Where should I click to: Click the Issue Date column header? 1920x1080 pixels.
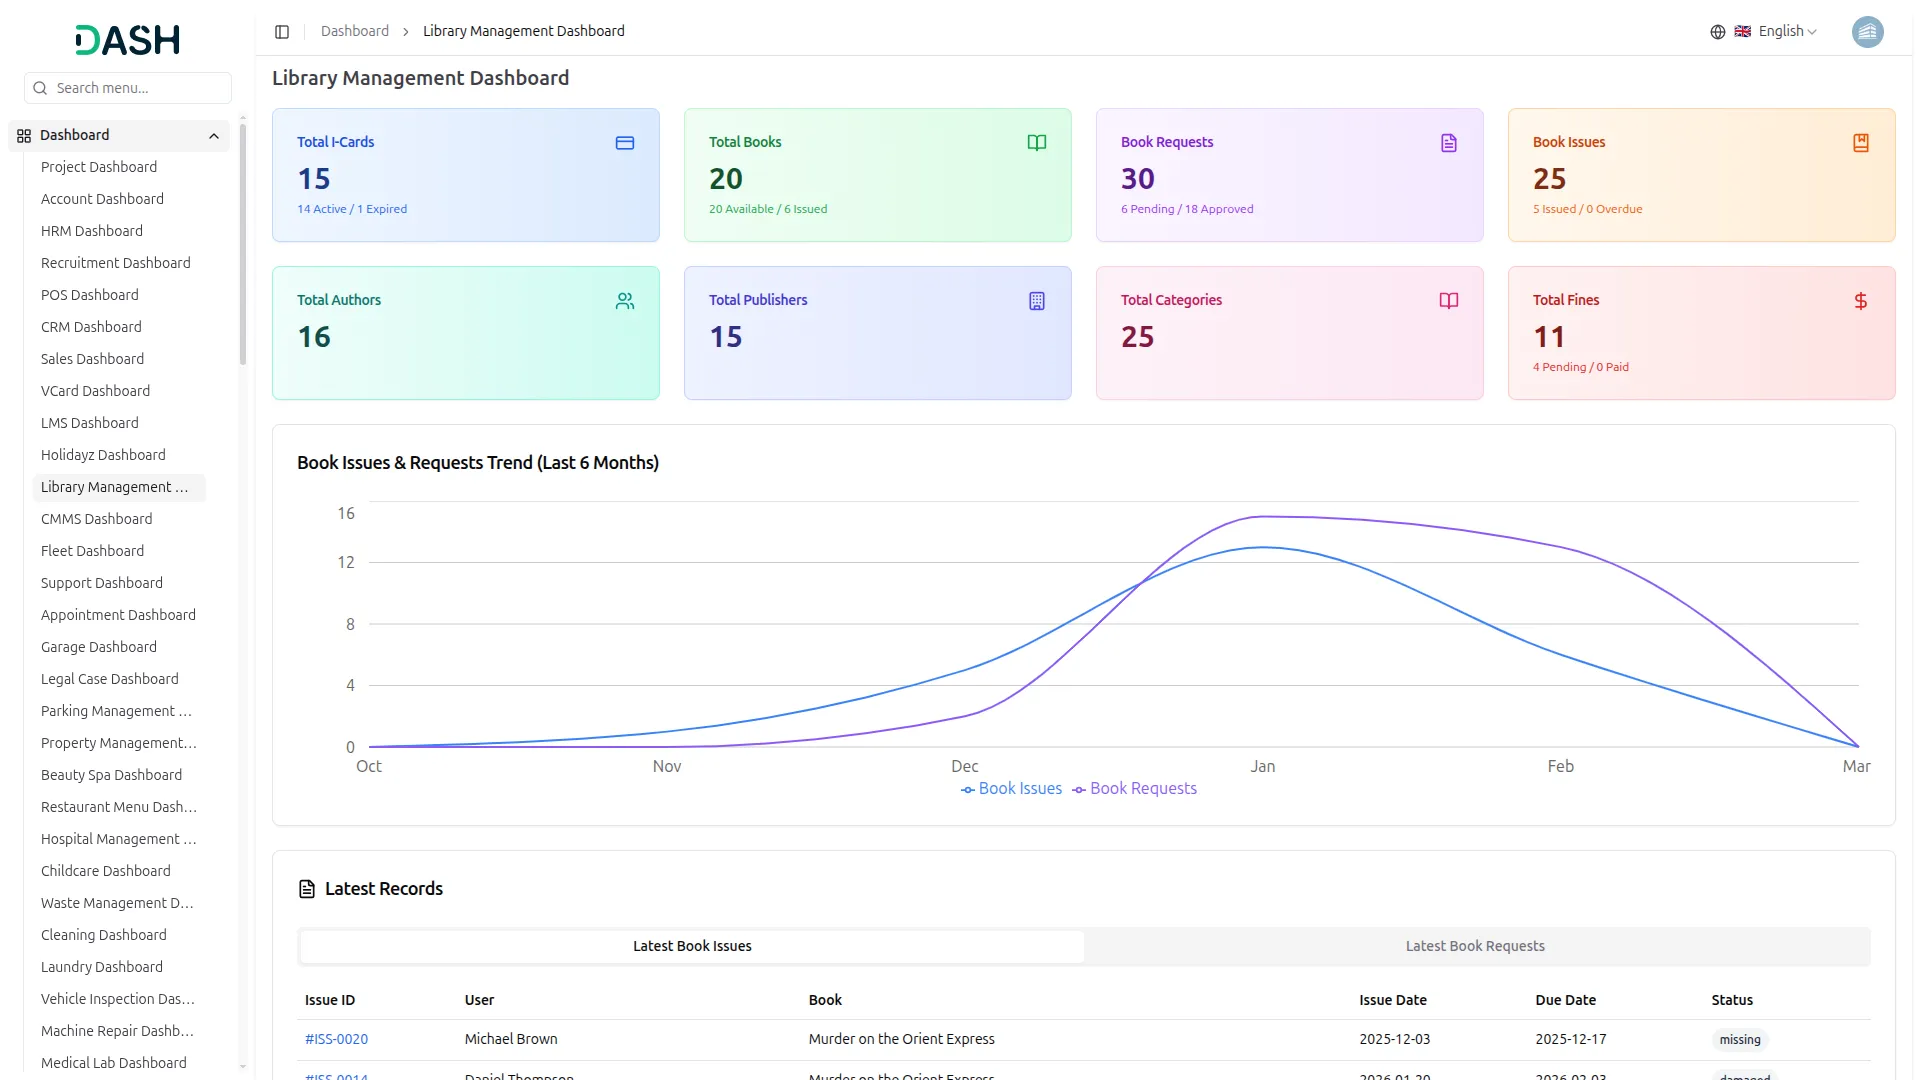click(x=1392, y=1000)
